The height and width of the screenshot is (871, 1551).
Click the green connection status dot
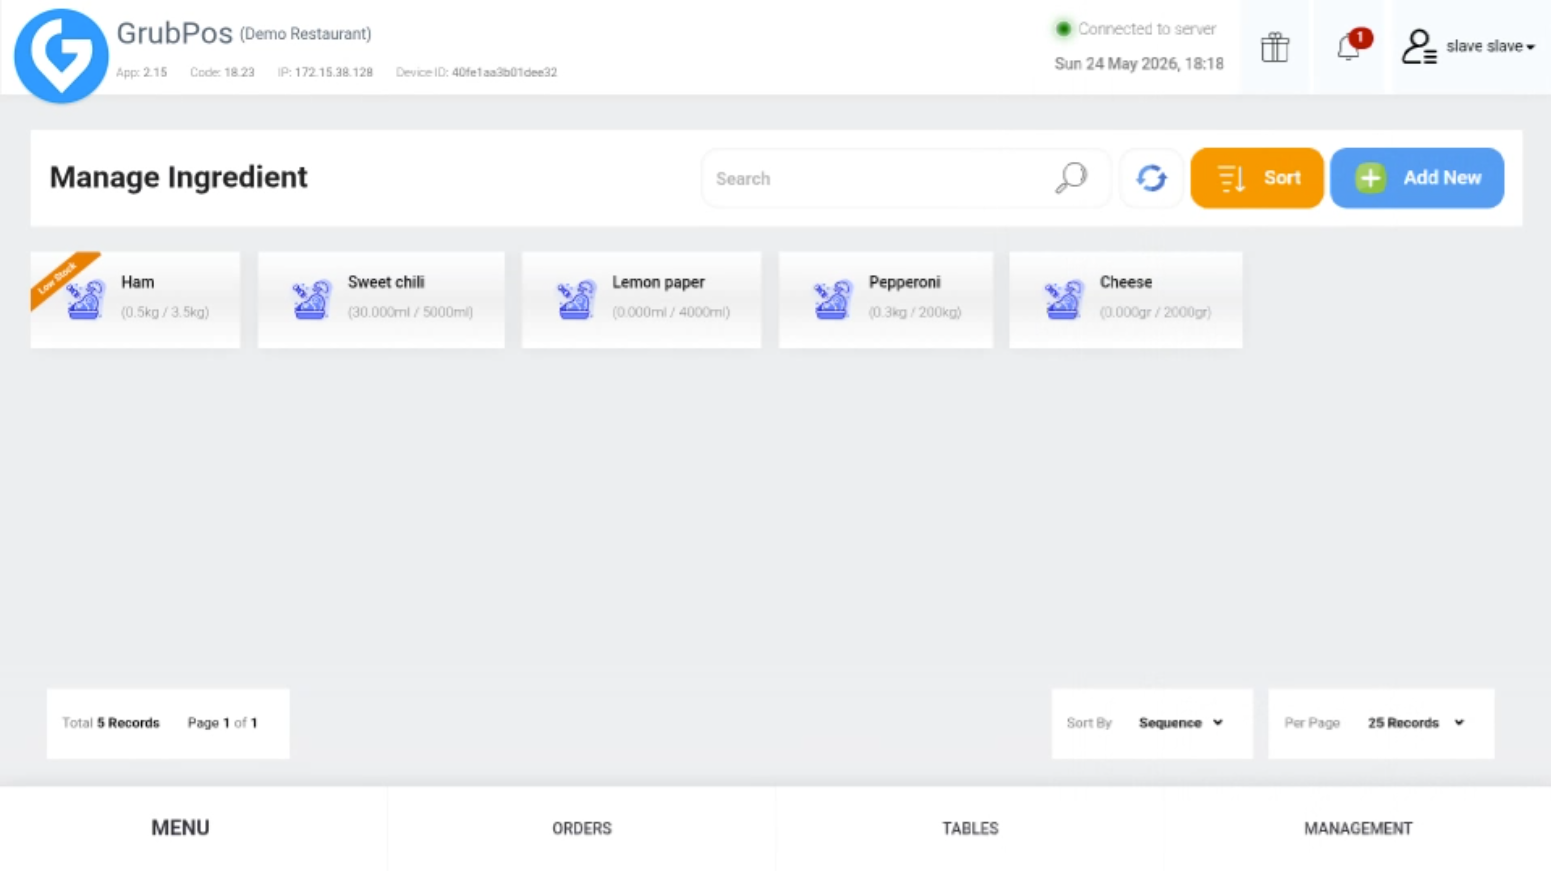click(1063, 29)
